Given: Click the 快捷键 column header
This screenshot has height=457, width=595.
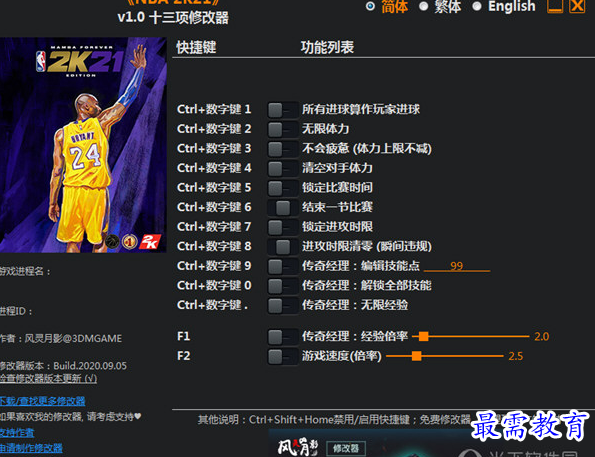Looking at the screenshot, I should pos(196,47).
